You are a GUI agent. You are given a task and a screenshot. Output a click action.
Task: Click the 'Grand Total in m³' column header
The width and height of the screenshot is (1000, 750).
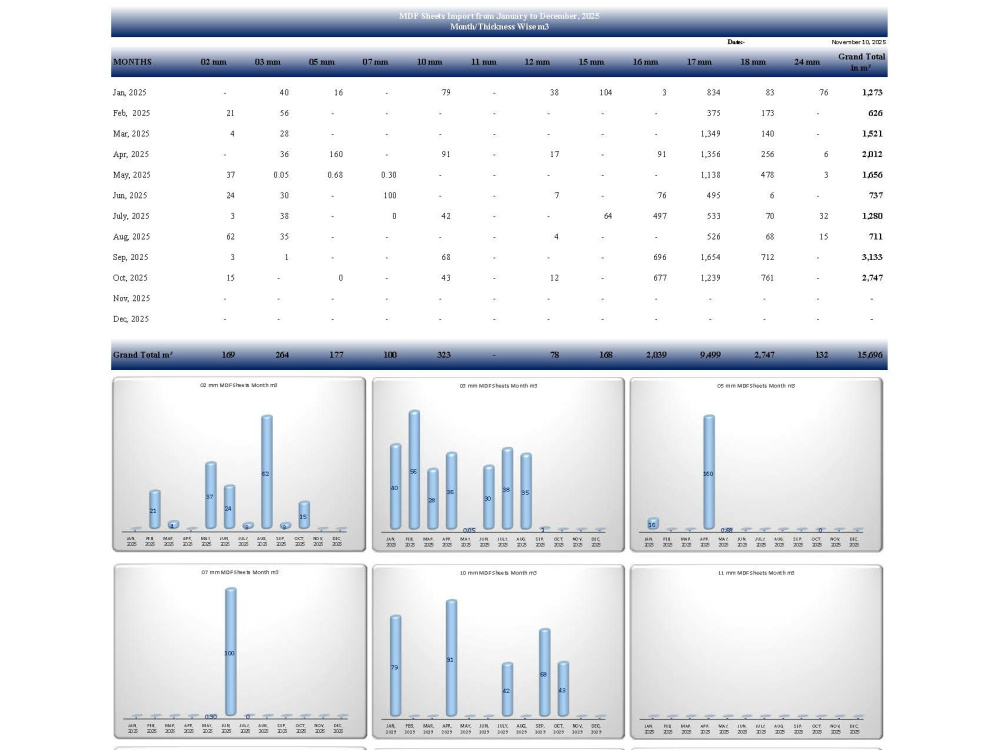click(x=861, y=62)
